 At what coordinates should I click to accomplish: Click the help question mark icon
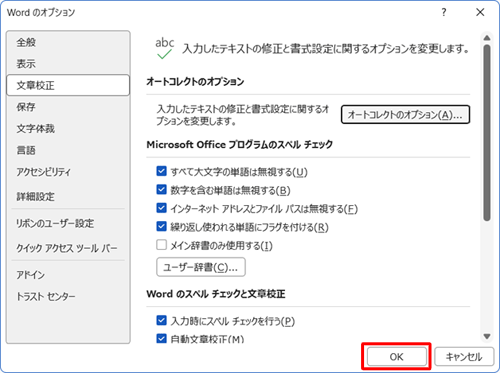point(444,12)
